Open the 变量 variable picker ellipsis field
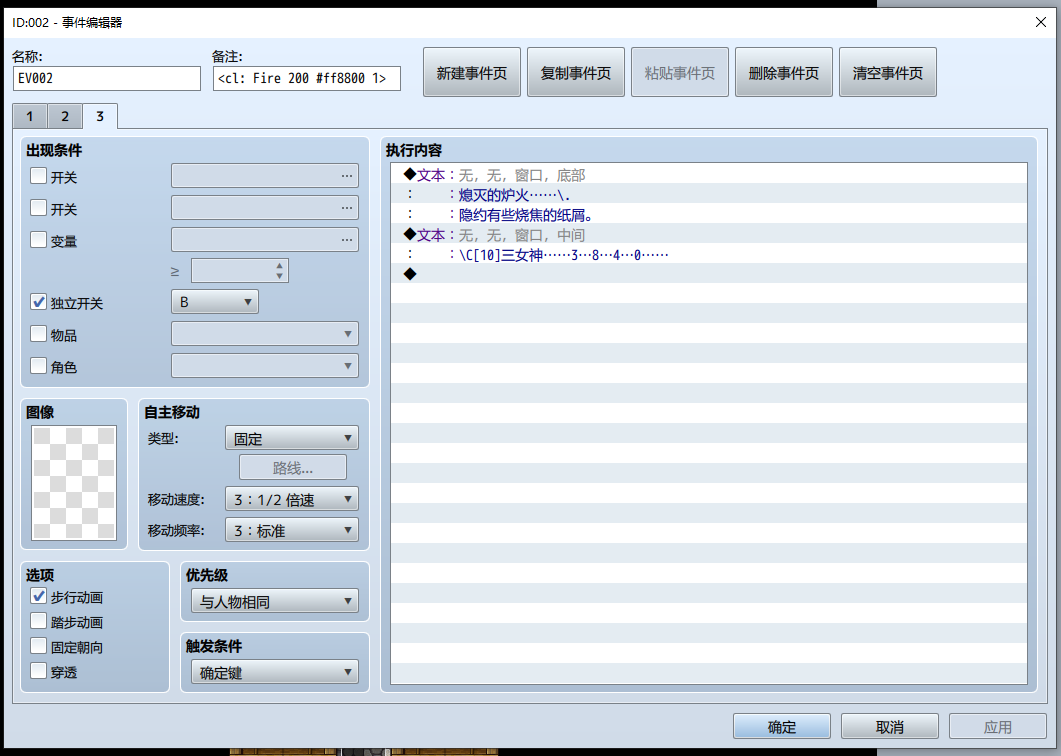The height and width of the screenshot is (756, 1061). point(265,240)
